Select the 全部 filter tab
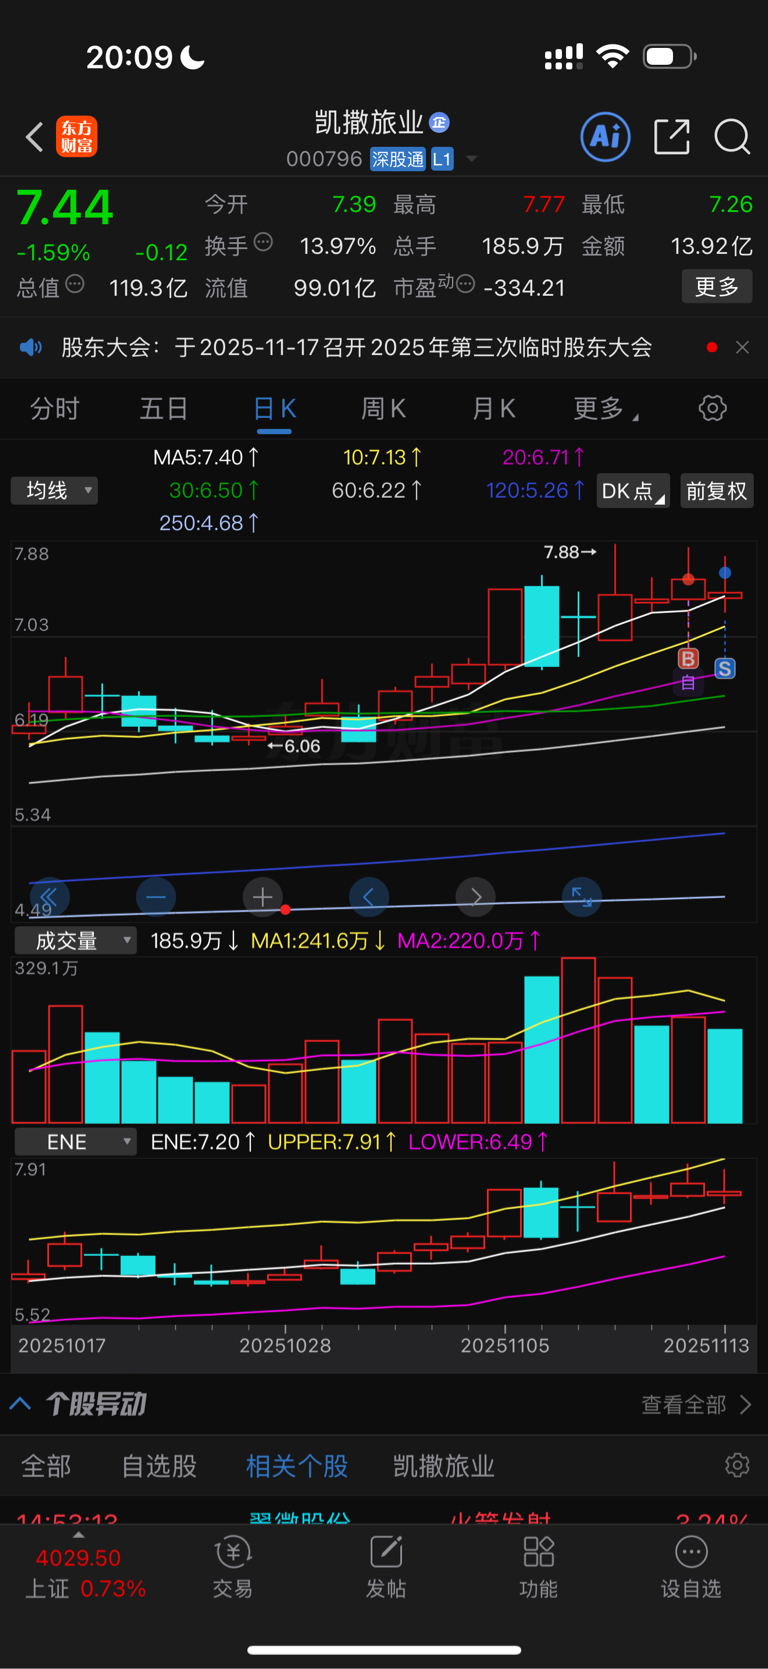The width and height of the screenshot is (768, 1669). 47,1466
